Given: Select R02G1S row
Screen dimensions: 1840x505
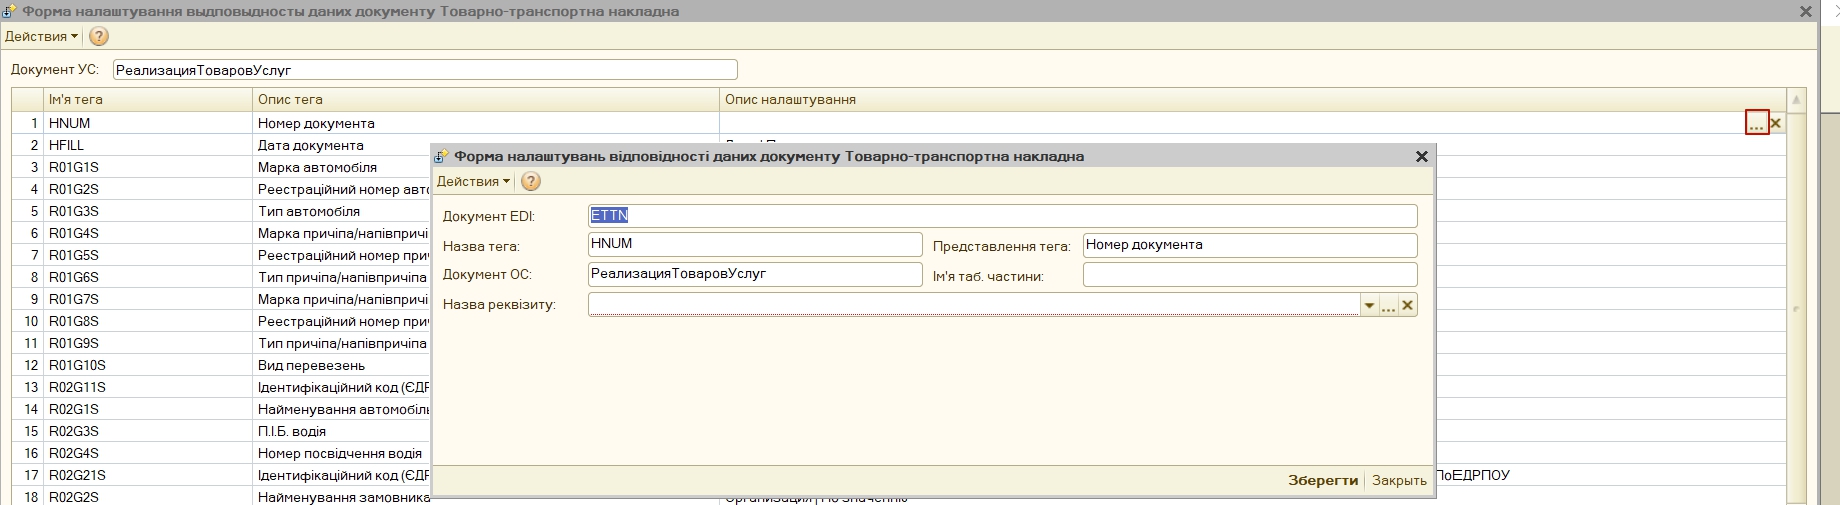Looking at the screenshot, I should tap(148, 409).
